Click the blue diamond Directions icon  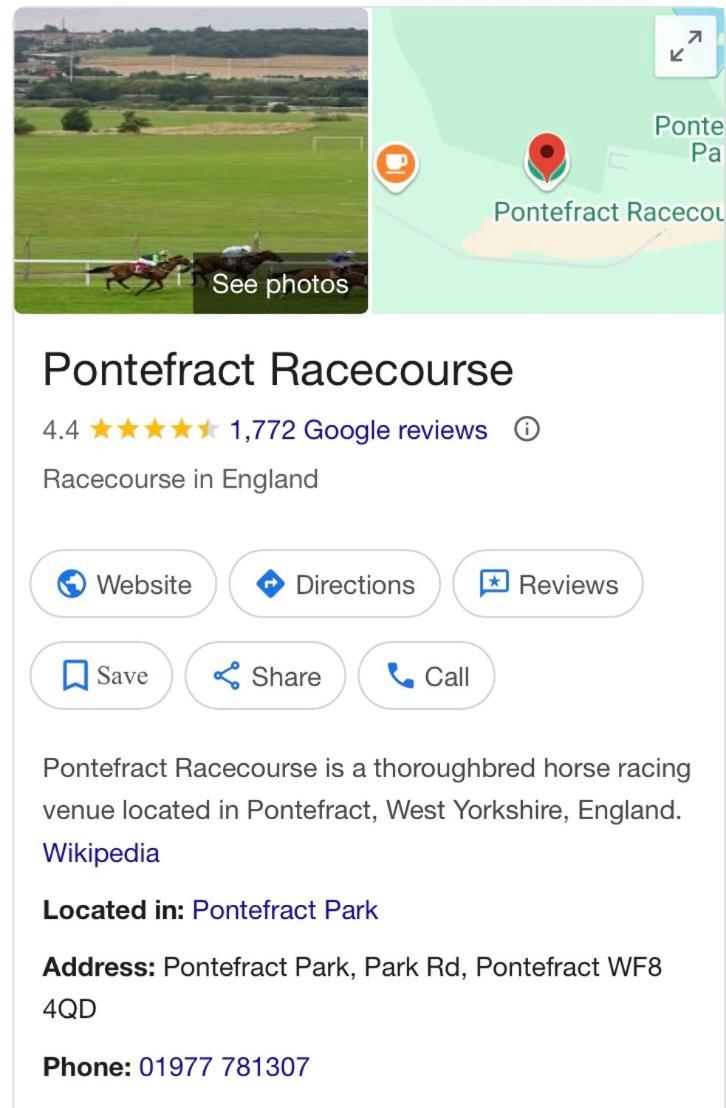[x=270, y=584]
